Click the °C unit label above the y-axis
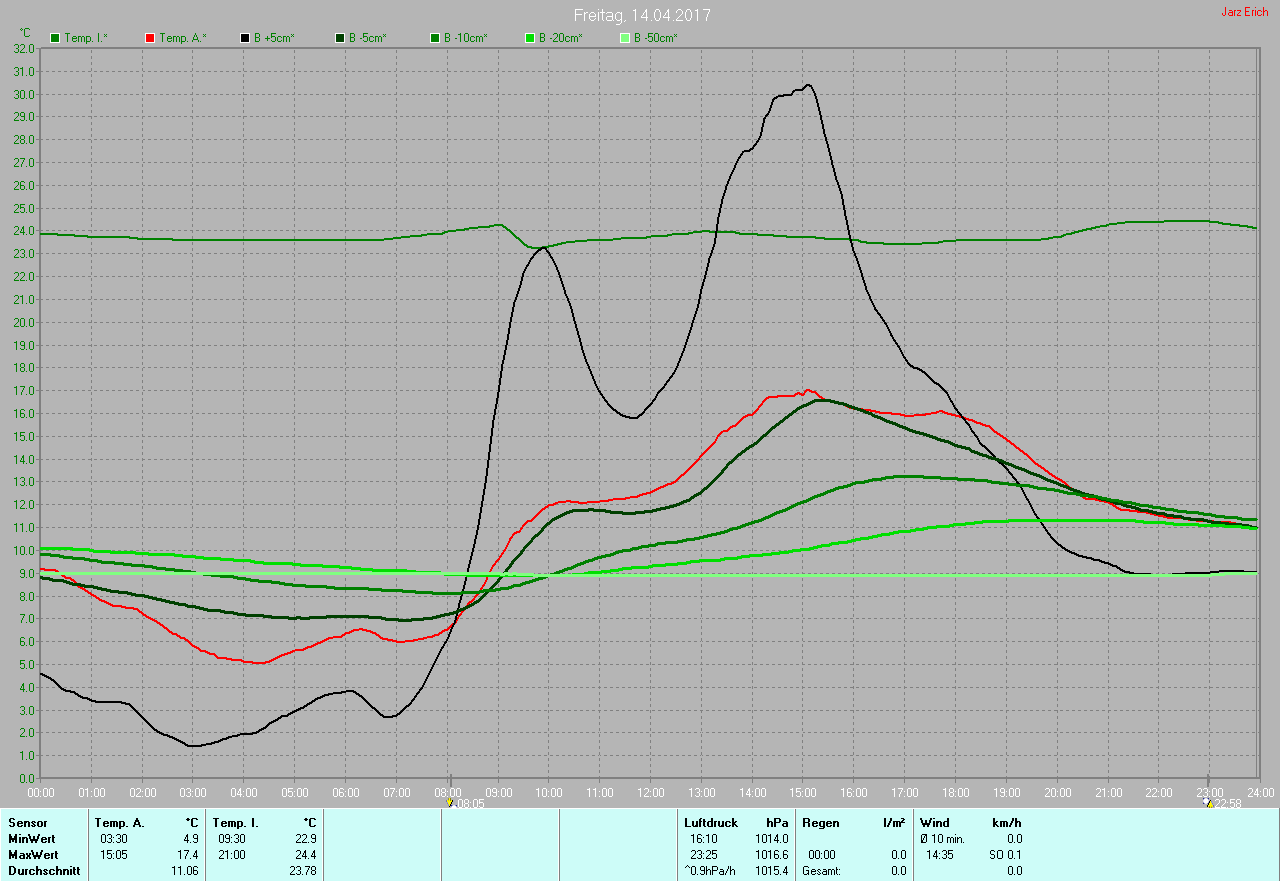The width and height of the screenshot is (1280, 881). point(25,33)
